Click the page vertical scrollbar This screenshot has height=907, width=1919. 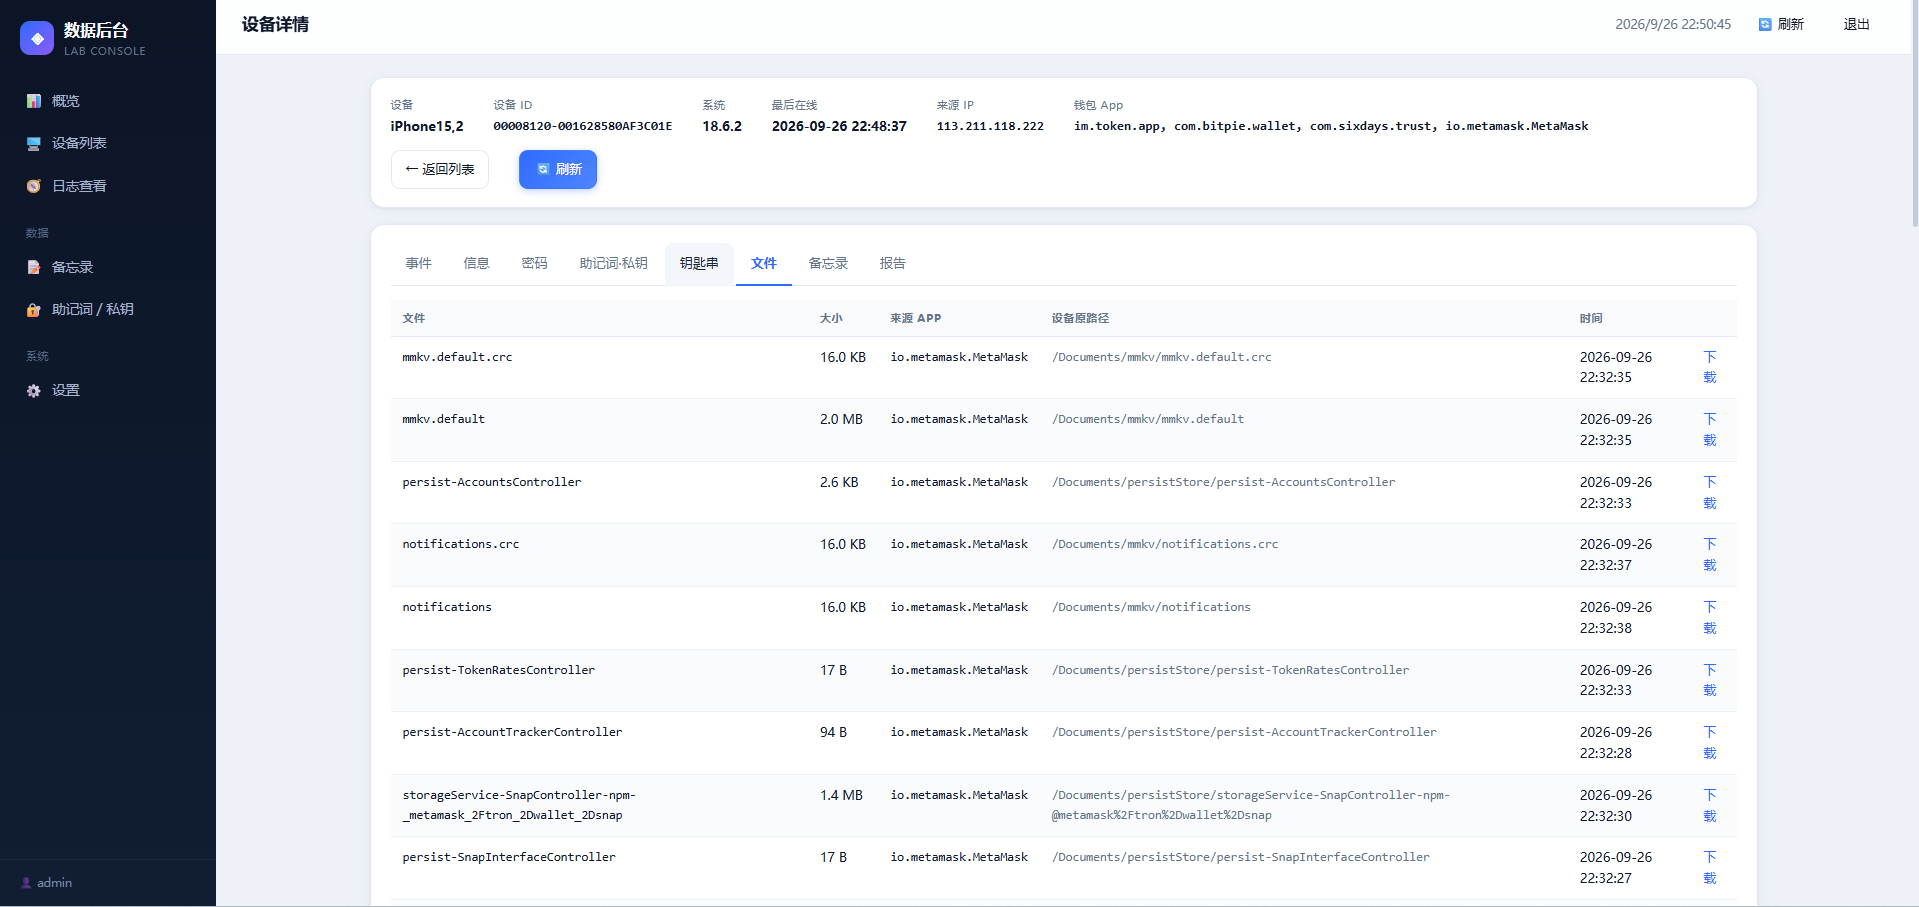[x=1914, y=113]
